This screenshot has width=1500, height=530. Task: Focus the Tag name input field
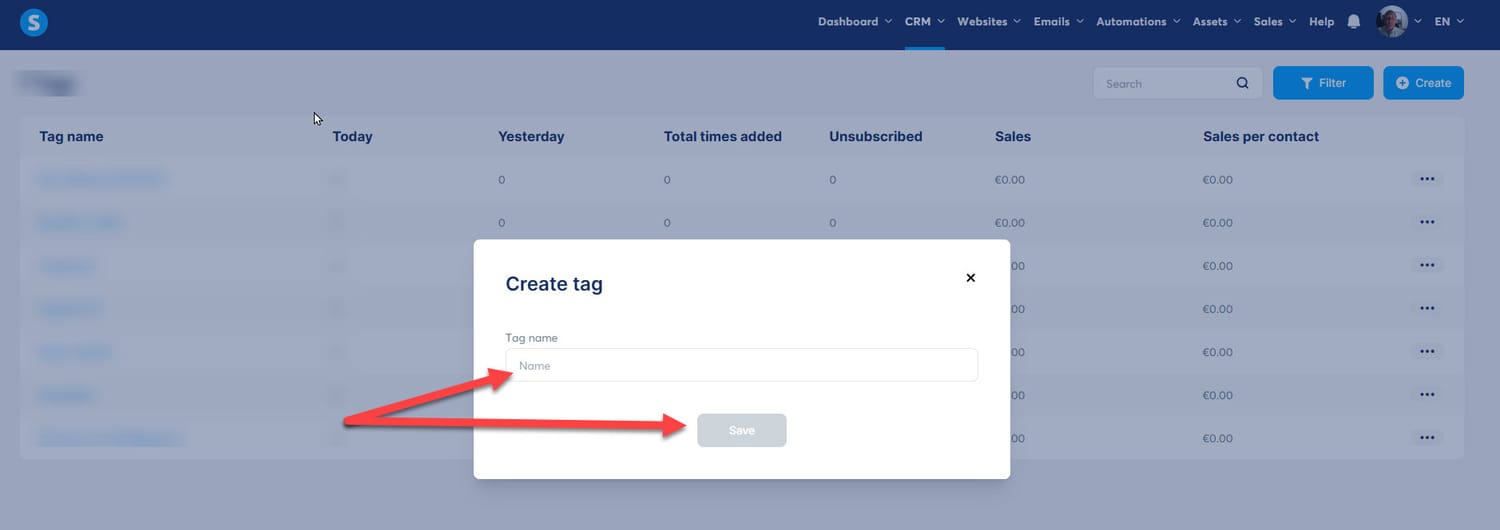click(742, 365)
